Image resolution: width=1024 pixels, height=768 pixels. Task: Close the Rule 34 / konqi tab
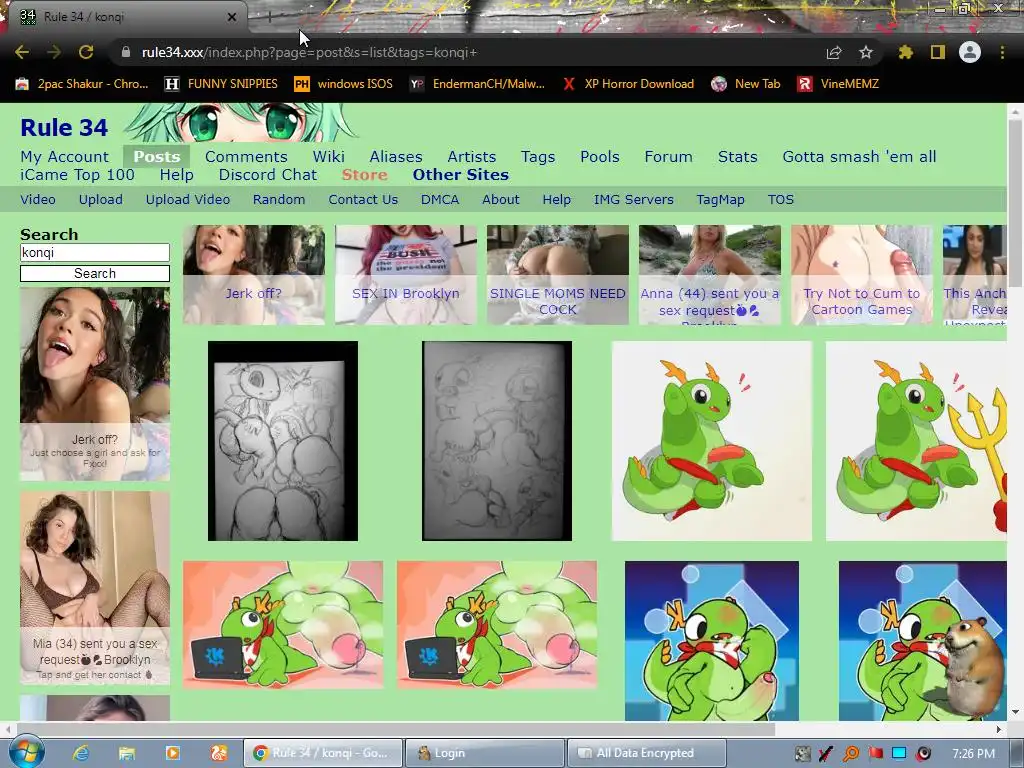pos(232,17)
